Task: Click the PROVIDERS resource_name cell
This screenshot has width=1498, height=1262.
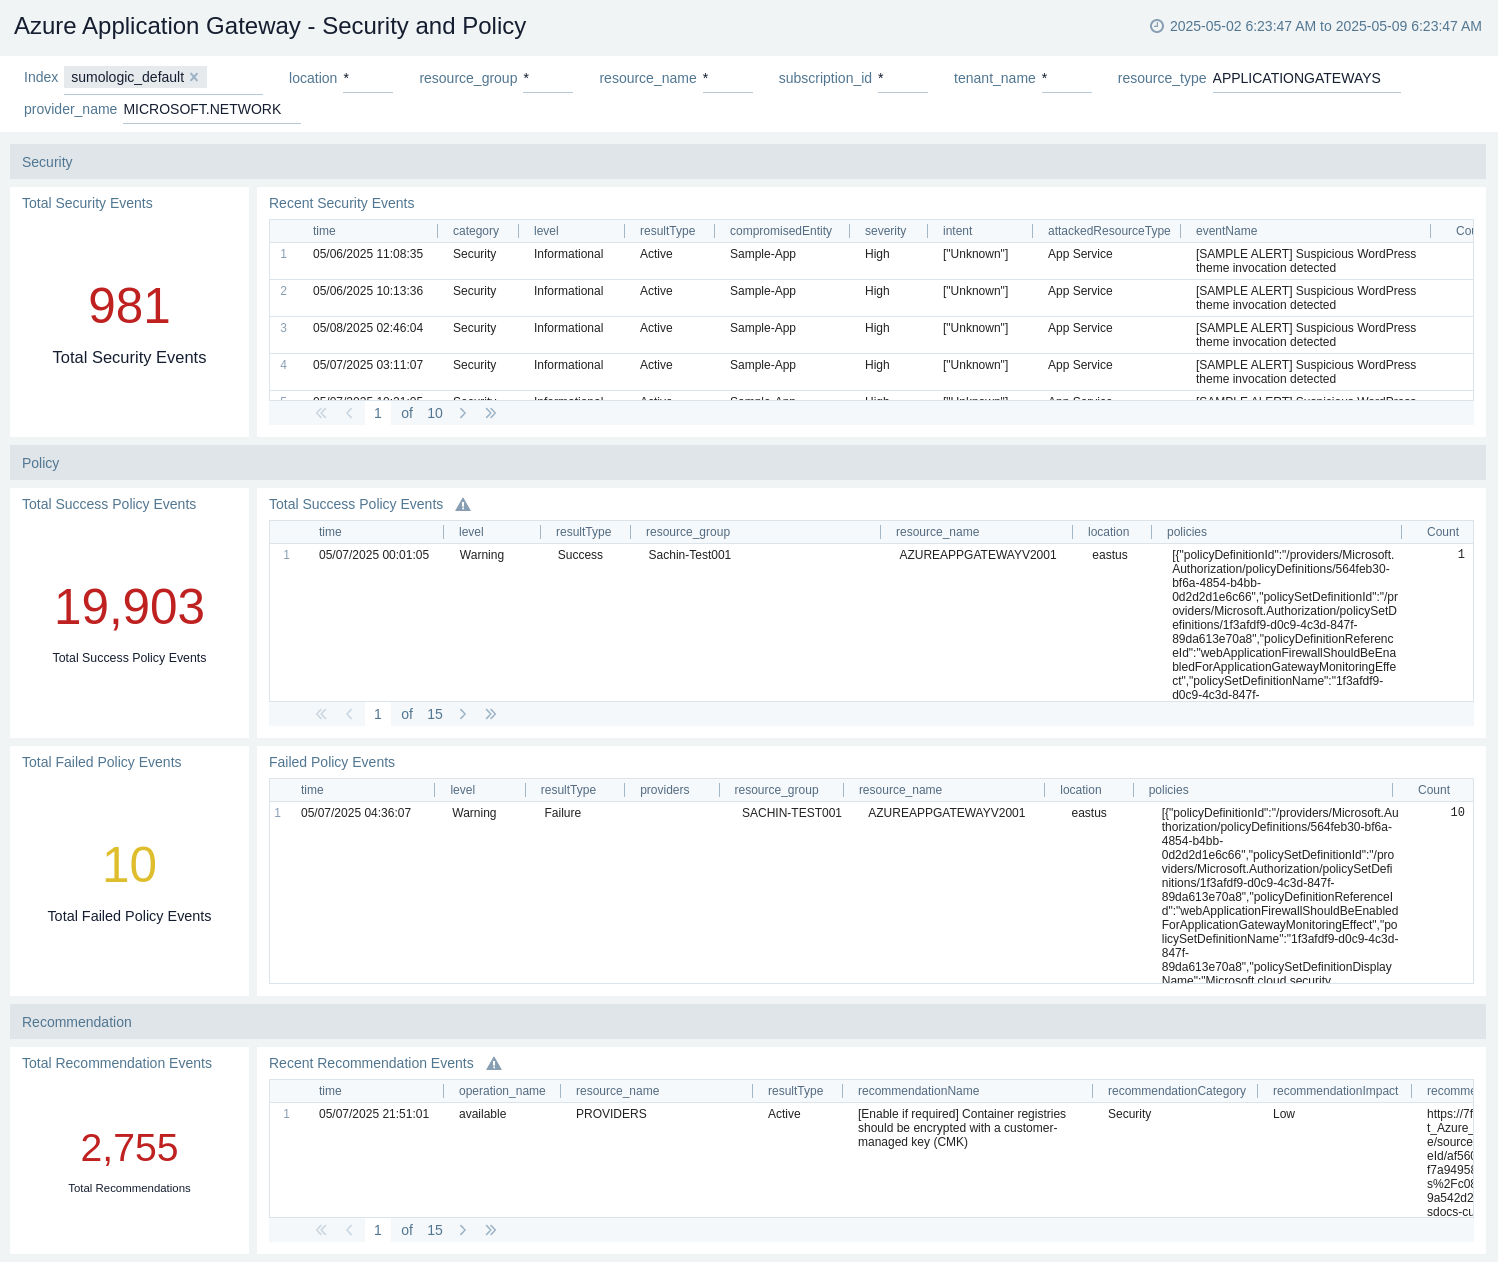Action: coord(611,1114)
